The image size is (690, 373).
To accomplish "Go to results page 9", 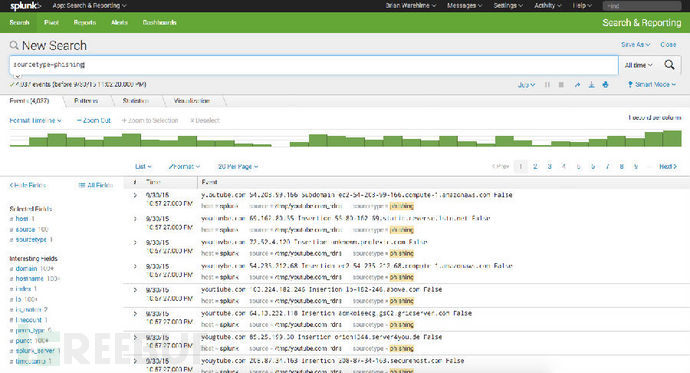I will pyautogui.click(x=636, y=166).
